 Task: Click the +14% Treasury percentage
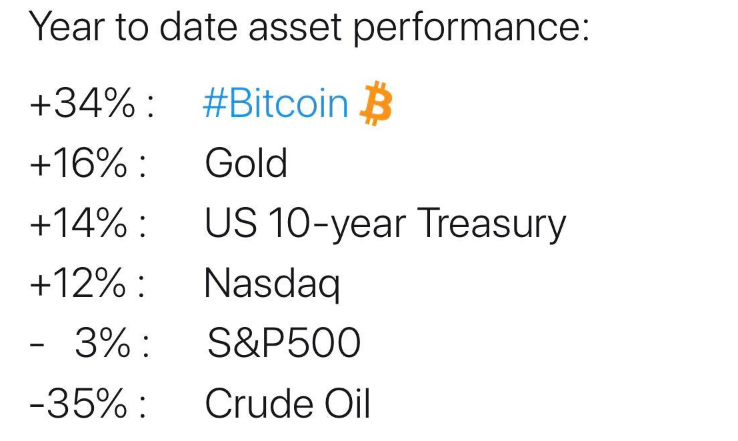79,223
